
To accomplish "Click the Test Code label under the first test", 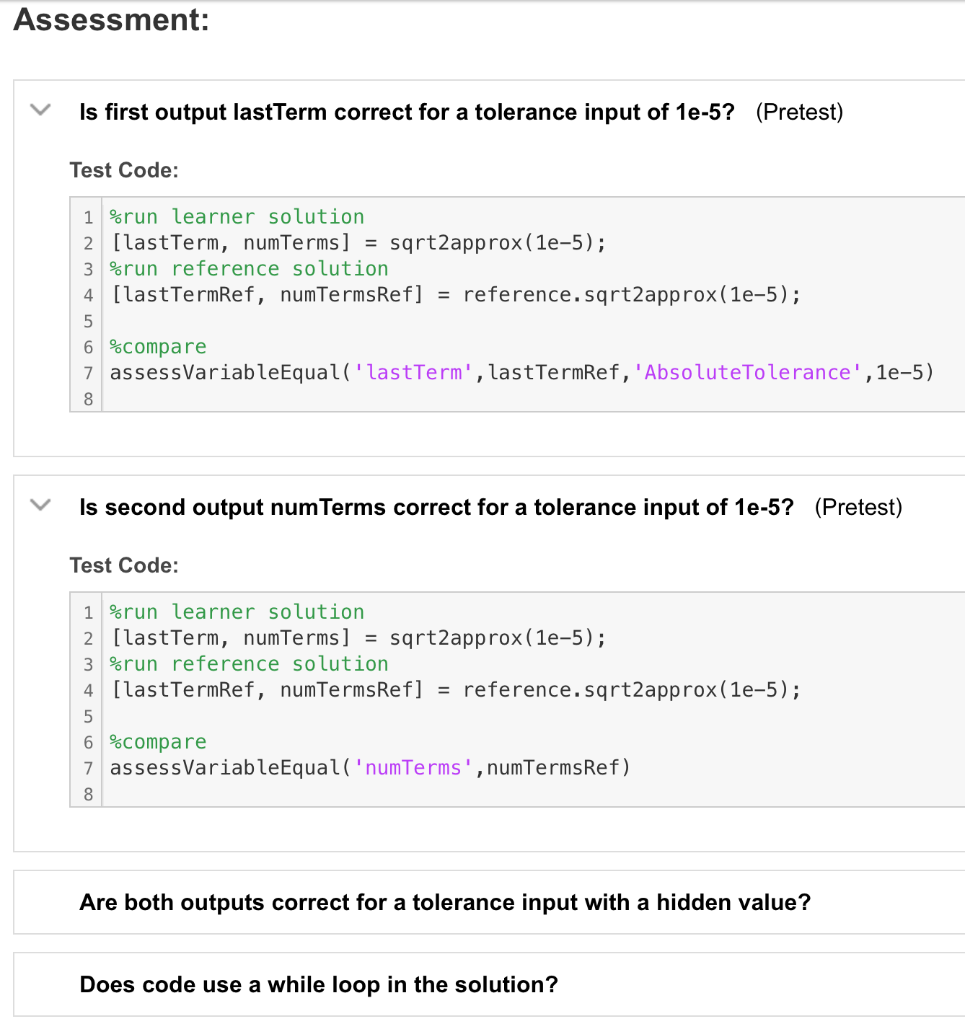I will (x=124, y=170).
